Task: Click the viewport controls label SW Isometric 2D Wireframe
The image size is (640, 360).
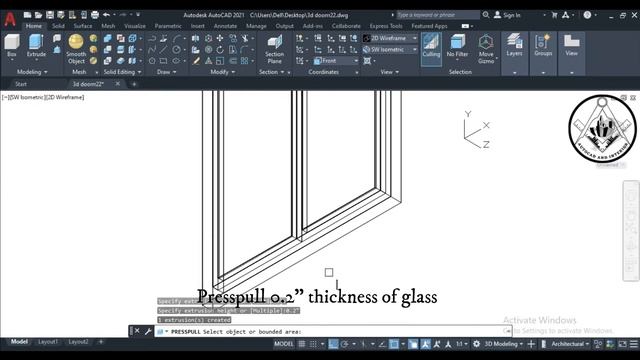Action: [43, 97]
